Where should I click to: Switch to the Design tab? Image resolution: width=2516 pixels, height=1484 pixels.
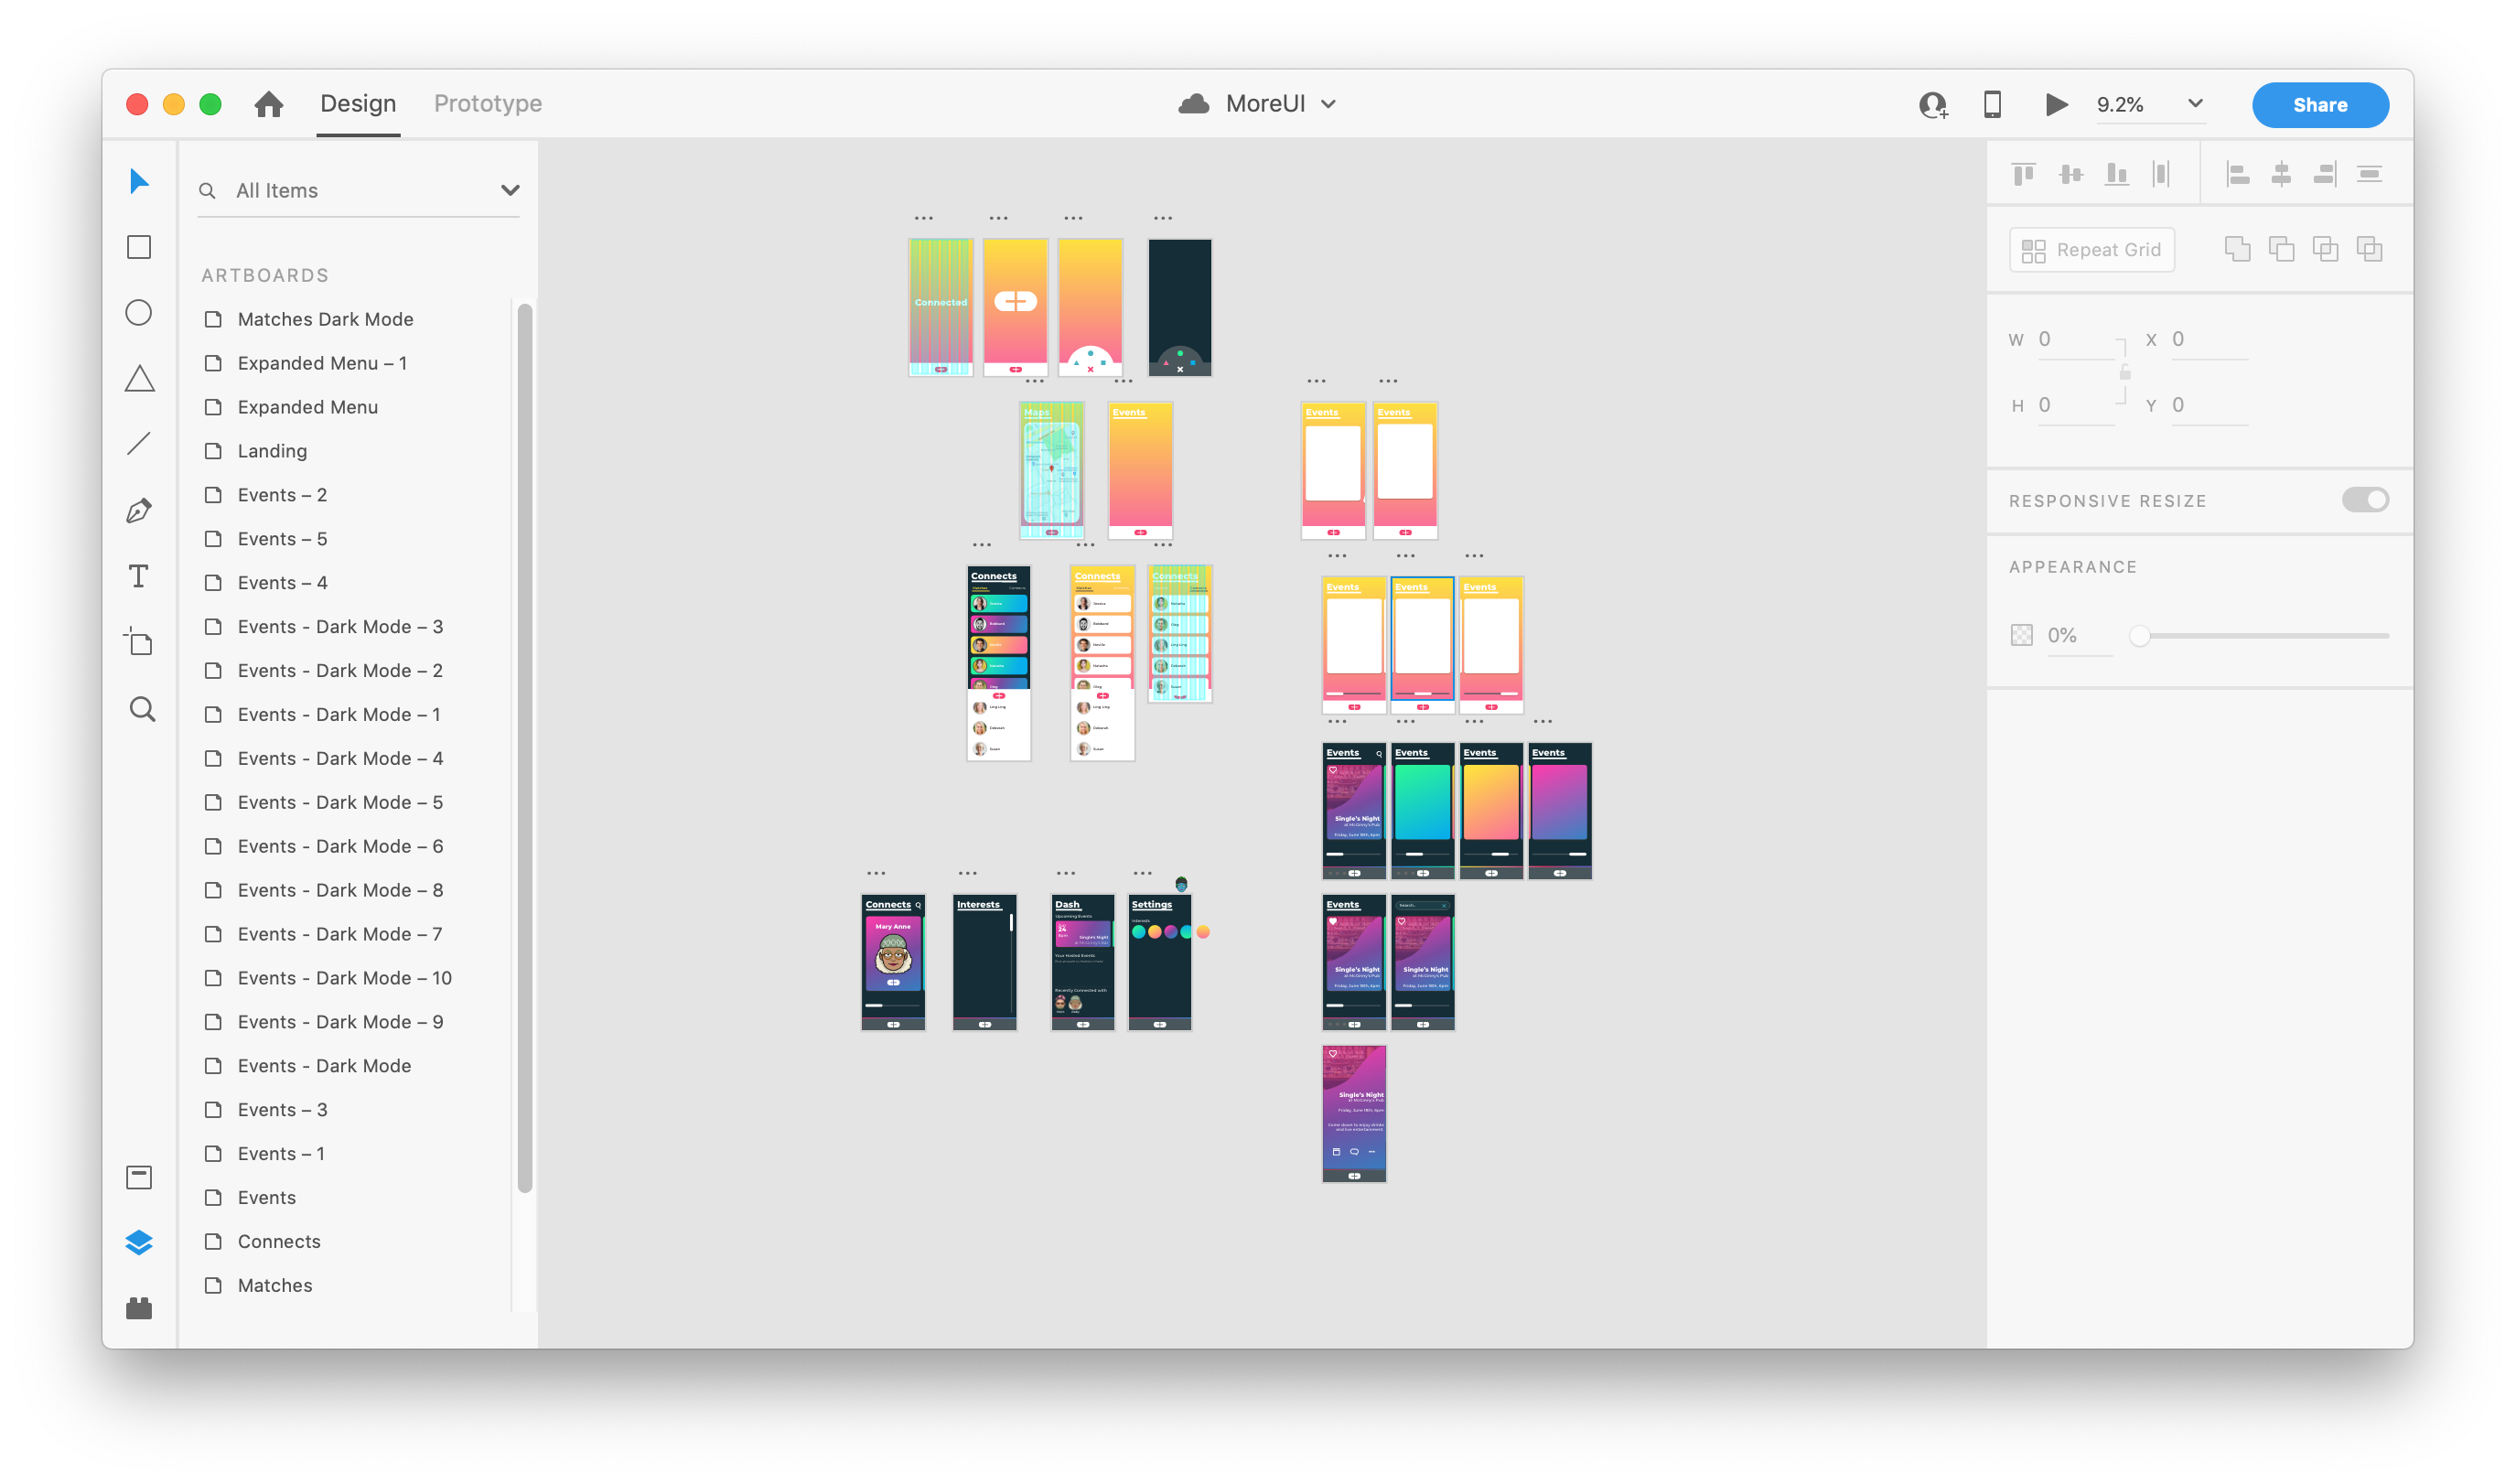coord(357,103)
